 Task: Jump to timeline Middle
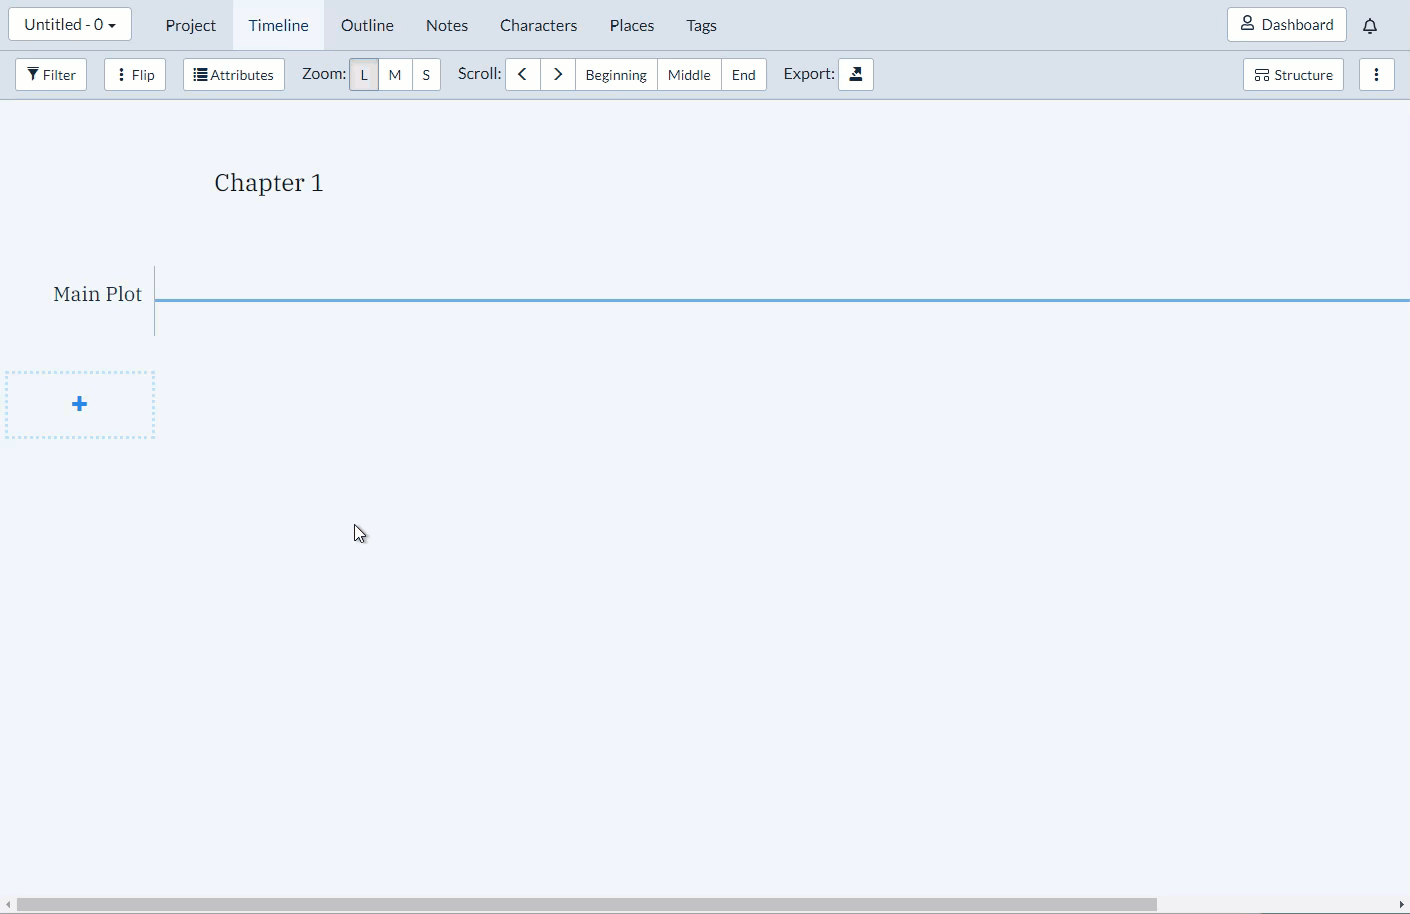689,75
